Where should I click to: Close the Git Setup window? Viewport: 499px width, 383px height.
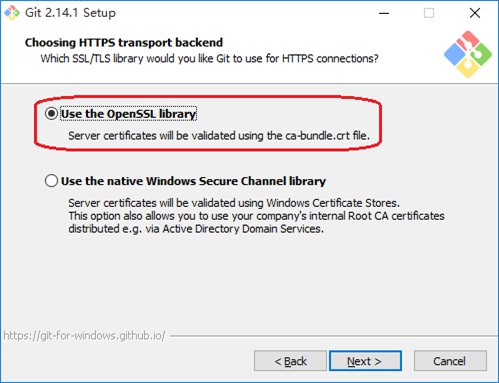click(475, 13)
